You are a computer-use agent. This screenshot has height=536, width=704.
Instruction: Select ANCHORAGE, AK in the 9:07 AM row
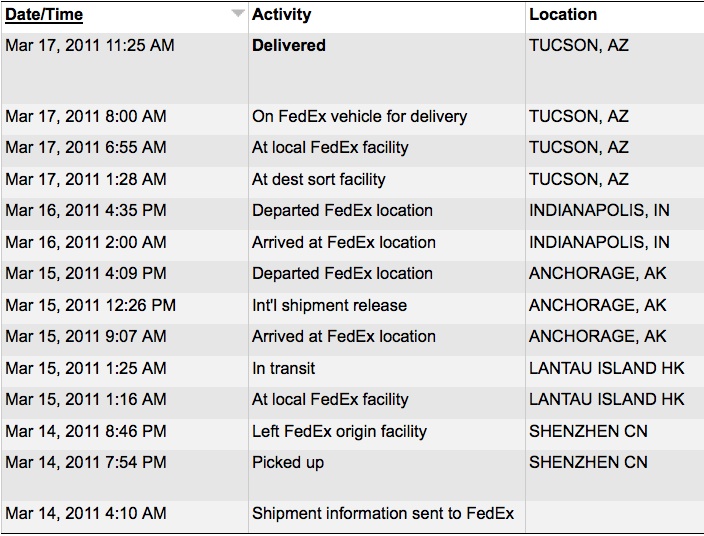pos(597,337)
